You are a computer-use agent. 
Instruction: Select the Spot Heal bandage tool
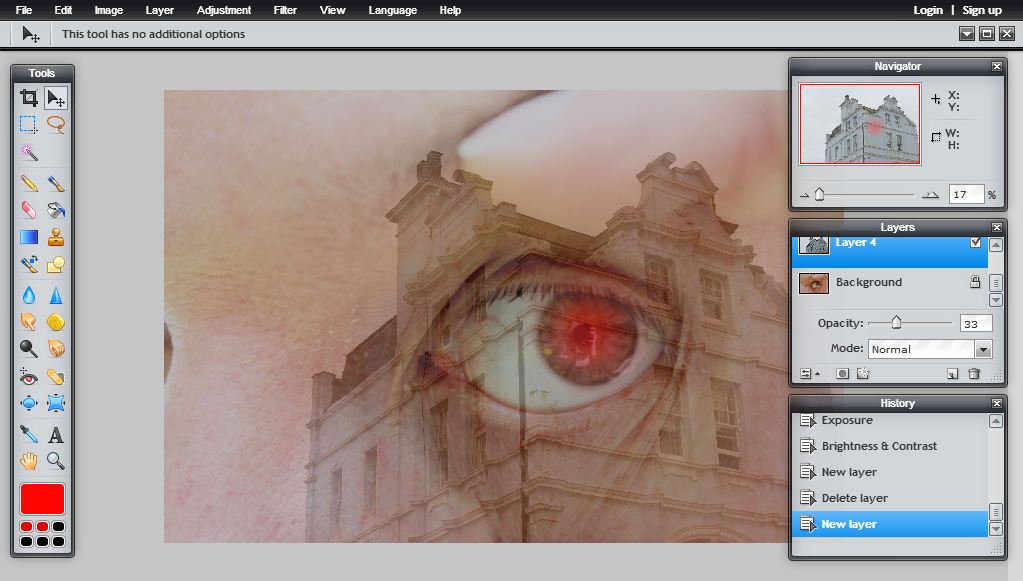56,376
